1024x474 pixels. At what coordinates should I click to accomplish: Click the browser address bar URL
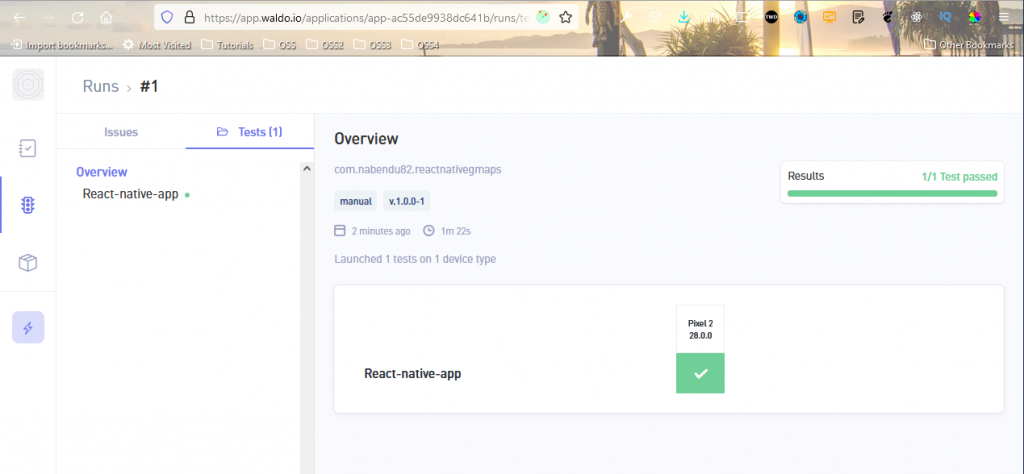coord(366,18)
